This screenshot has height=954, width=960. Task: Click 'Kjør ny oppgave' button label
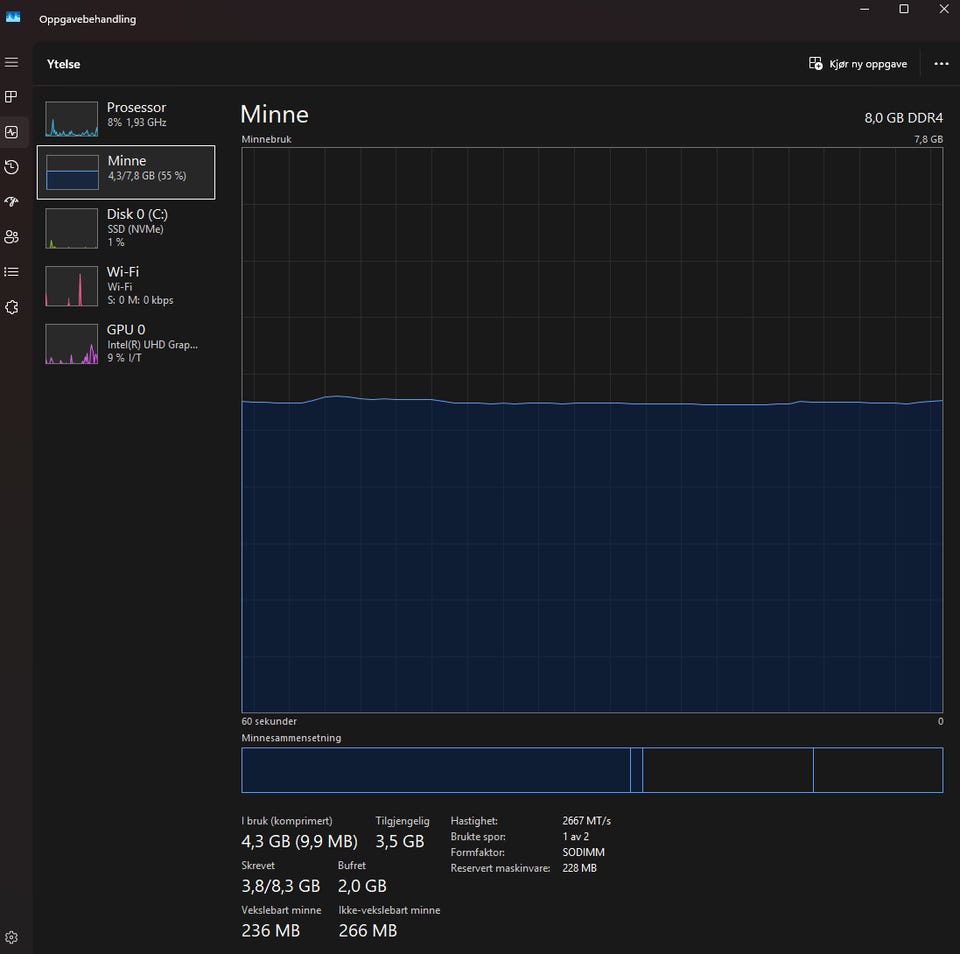click(x=868, y=64)
